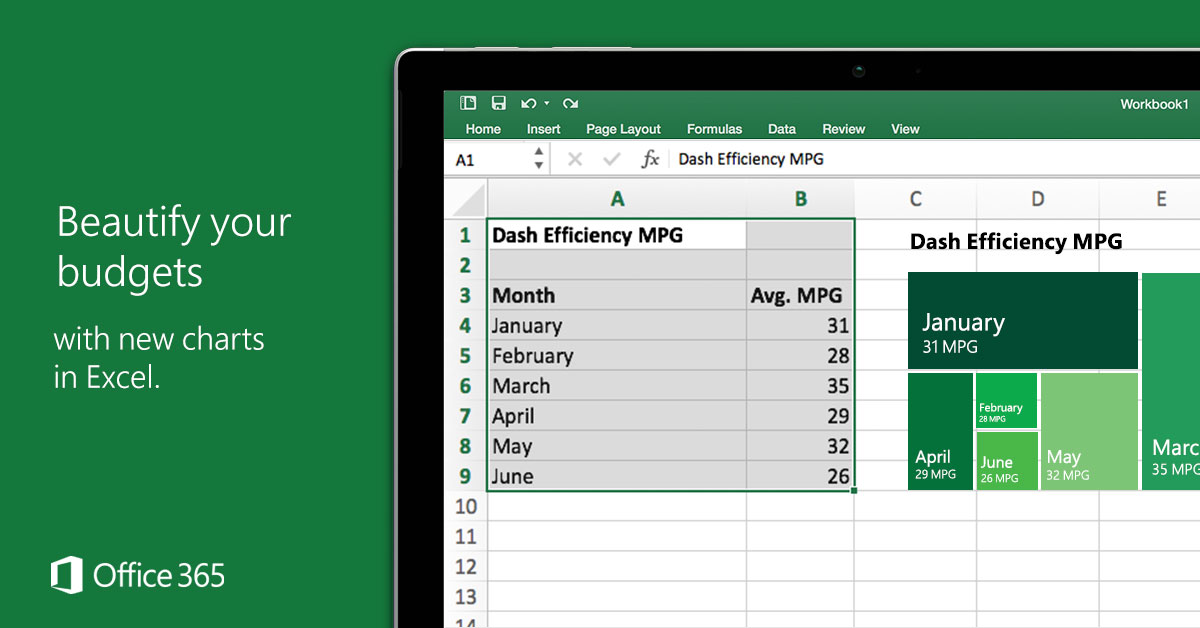1200x628 pixels.
Task: Click the selection fill handle below B9
Action: (x=854, y=490)
